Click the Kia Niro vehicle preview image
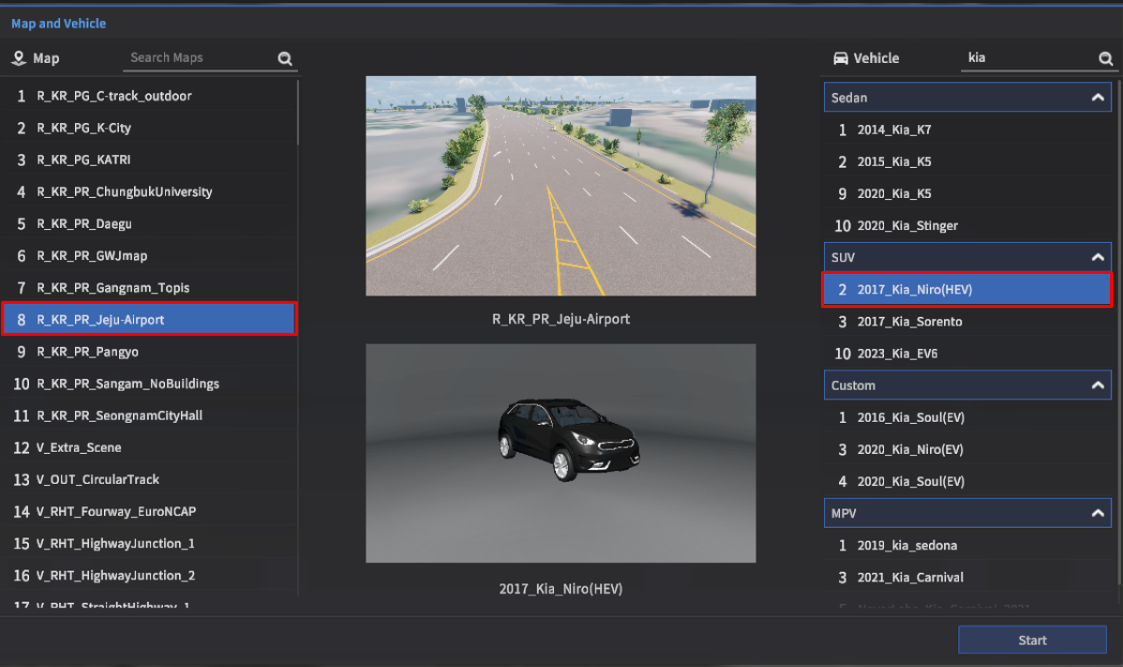 tap(560, 453)
